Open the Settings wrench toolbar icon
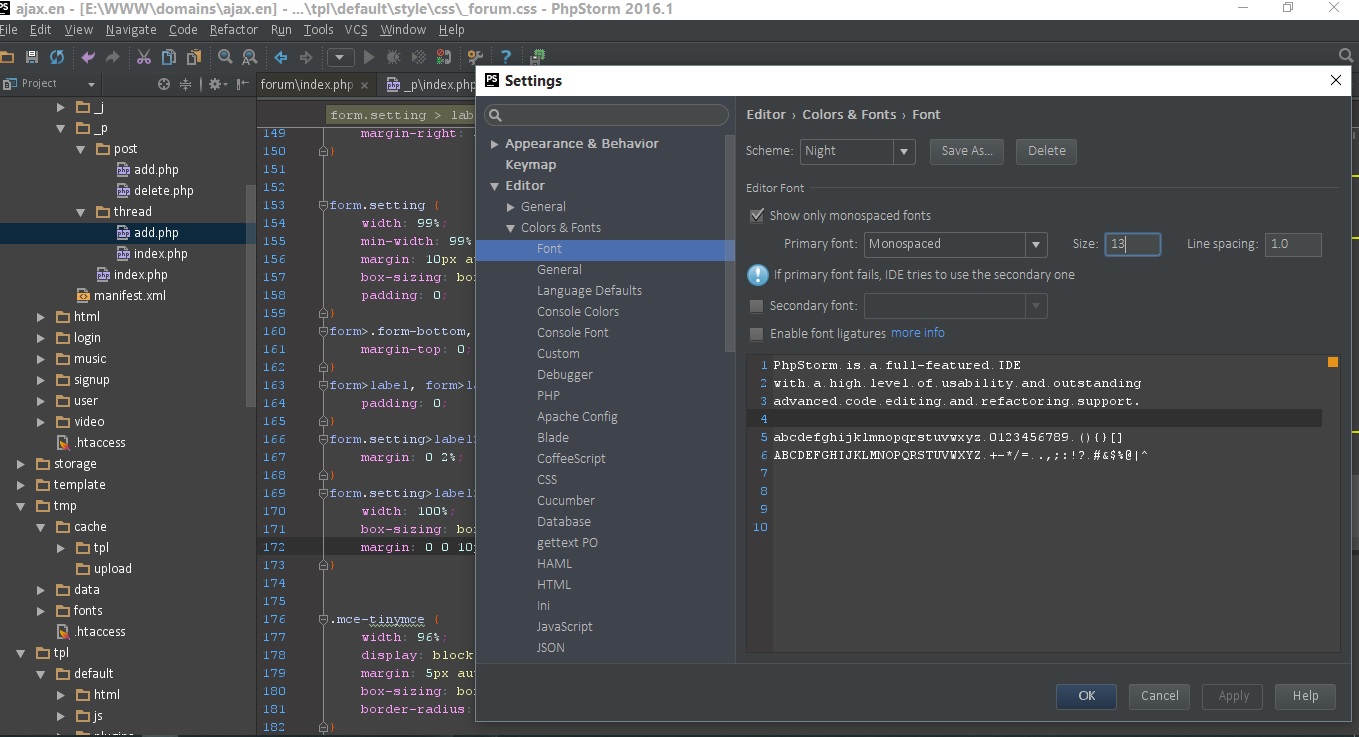 (475, 57)
